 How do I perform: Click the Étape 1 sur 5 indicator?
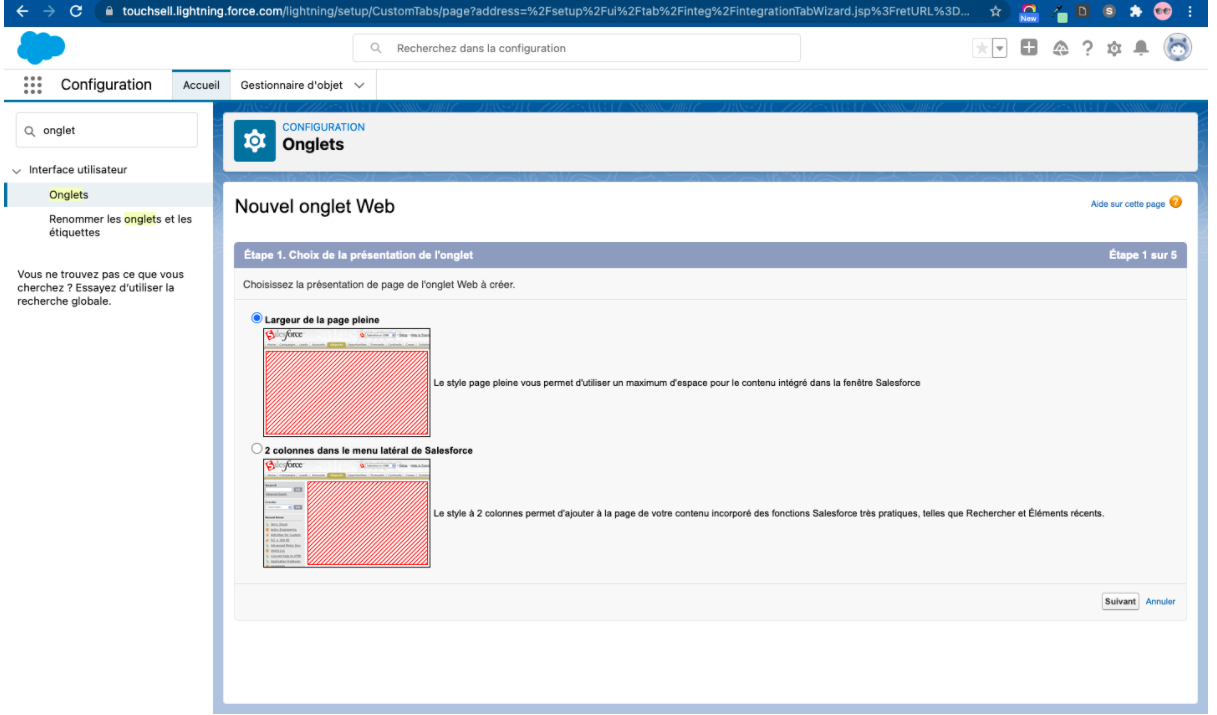1143,255
